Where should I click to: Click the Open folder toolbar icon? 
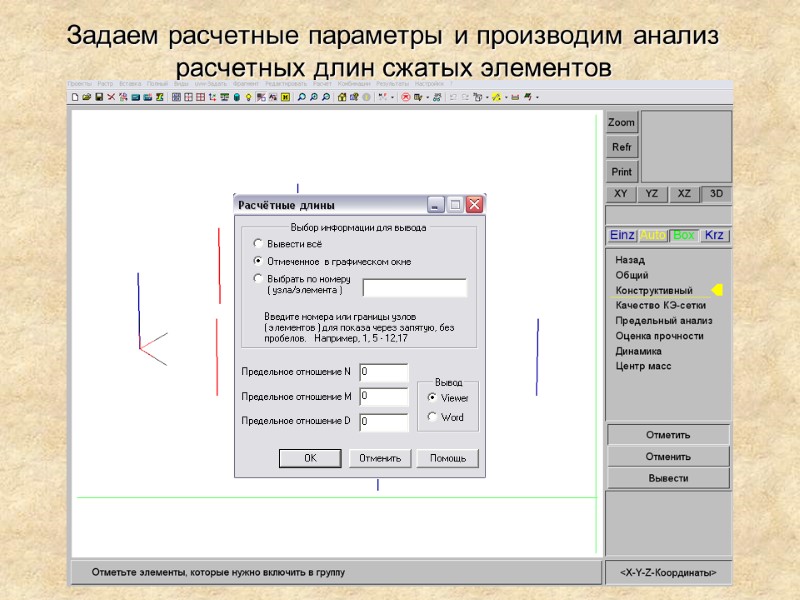tap(87, 97)
